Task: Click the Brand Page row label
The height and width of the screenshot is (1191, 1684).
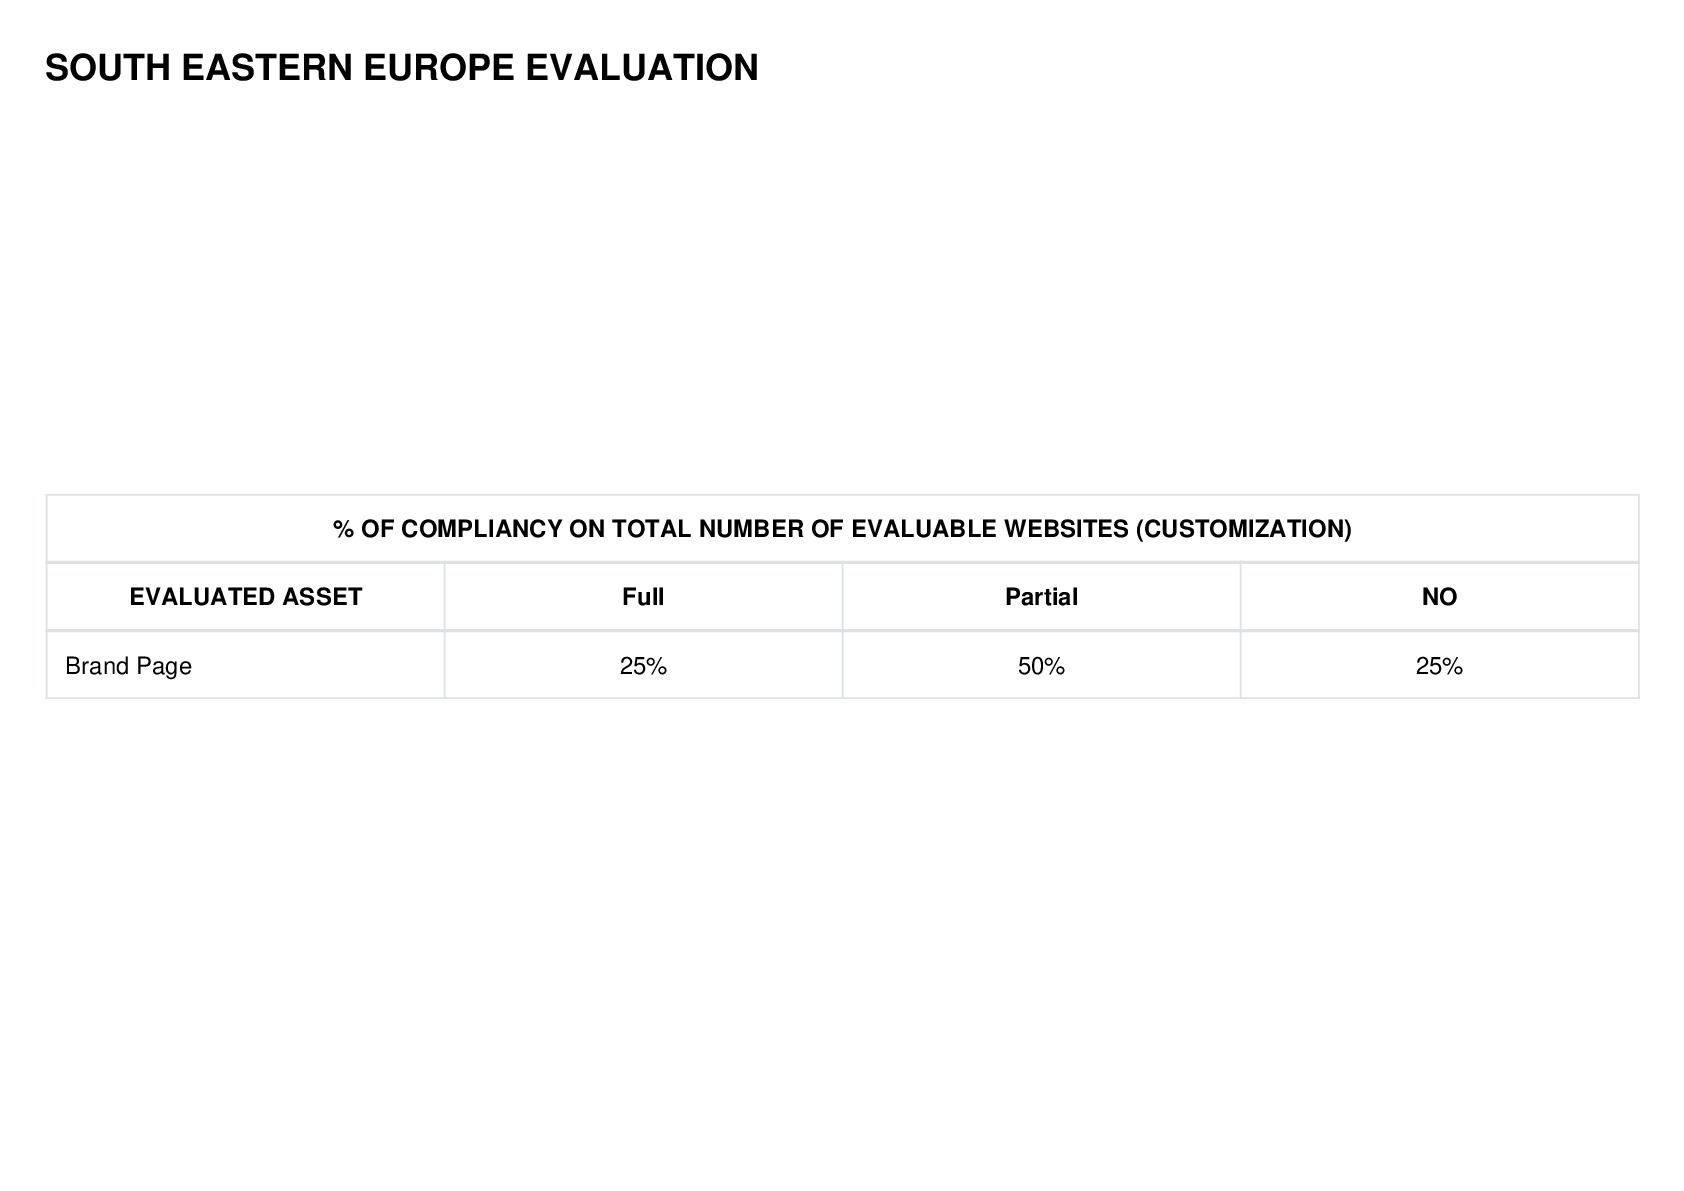Action: coord(128,666)
